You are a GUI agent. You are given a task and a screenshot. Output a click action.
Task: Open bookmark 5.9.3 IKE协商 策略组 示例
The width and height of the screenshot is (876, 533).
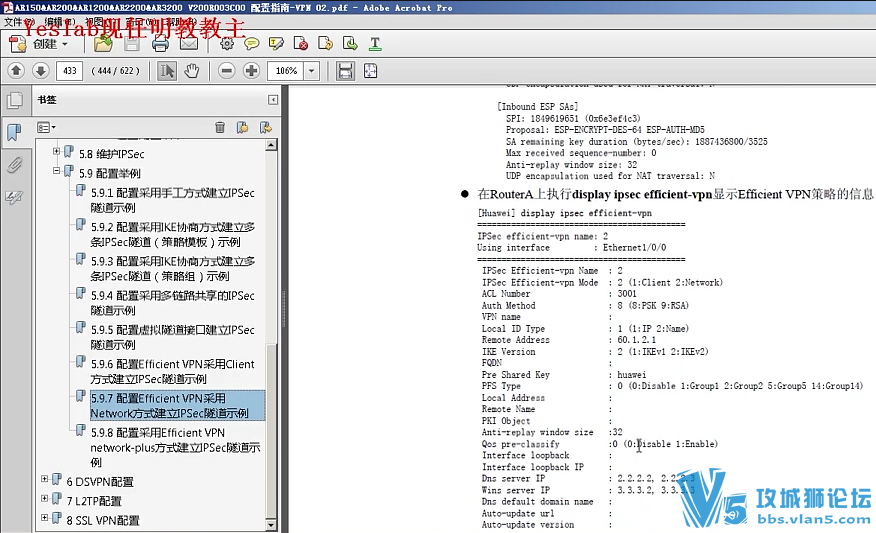pos(173,268)
